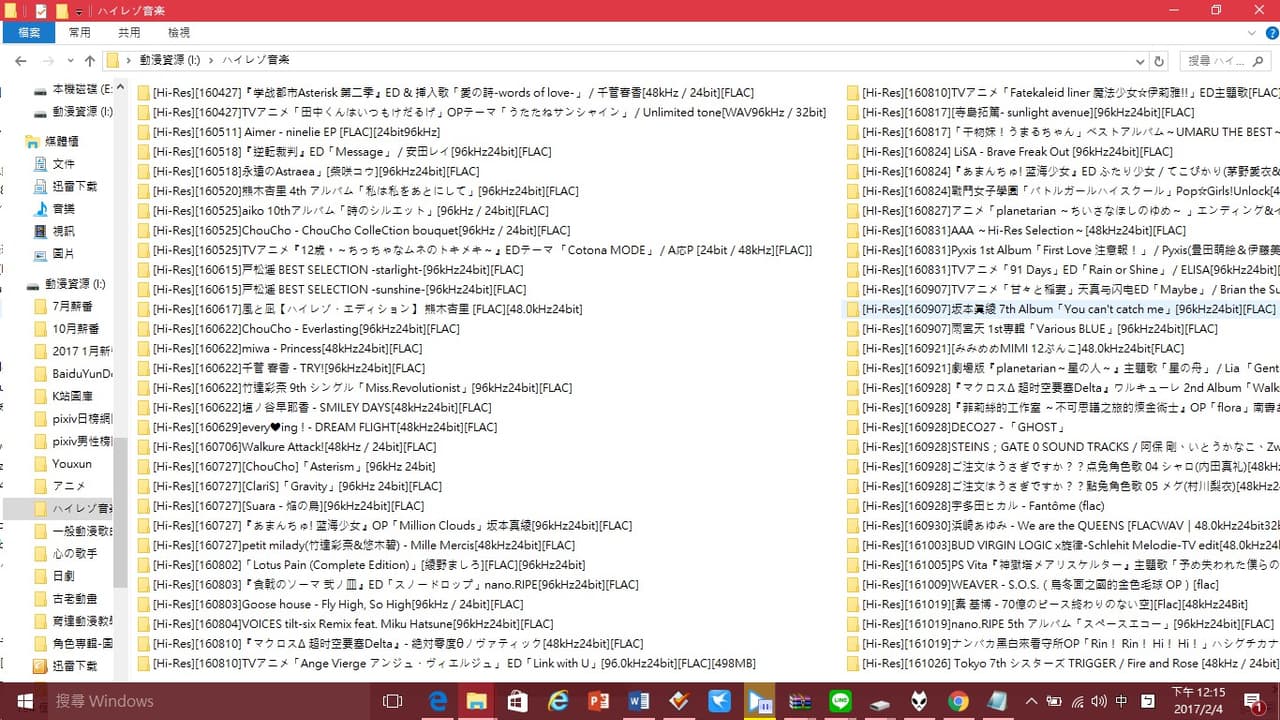Viewport: 1280px width, 720px height.
Task: Switch to the 共用 ribbon tab
Action: 129,33
